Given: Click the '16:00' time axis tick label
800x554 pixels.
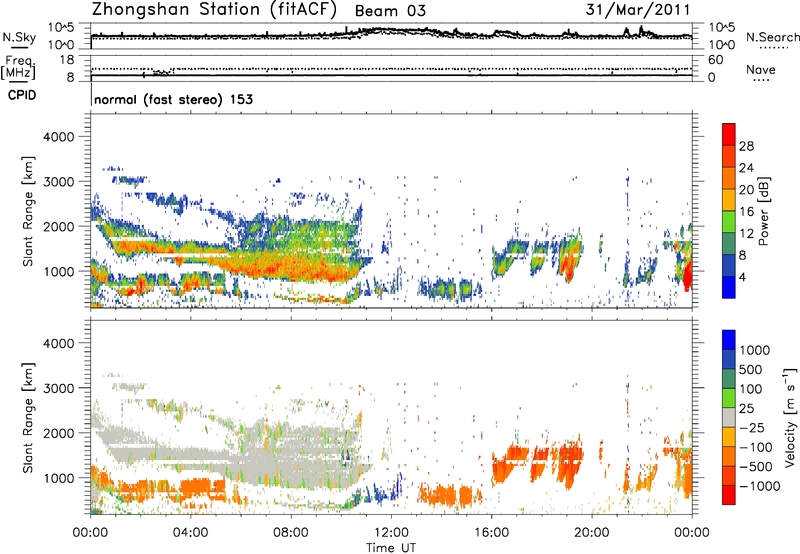Looking at the screenshot, I should pos(491,533).
